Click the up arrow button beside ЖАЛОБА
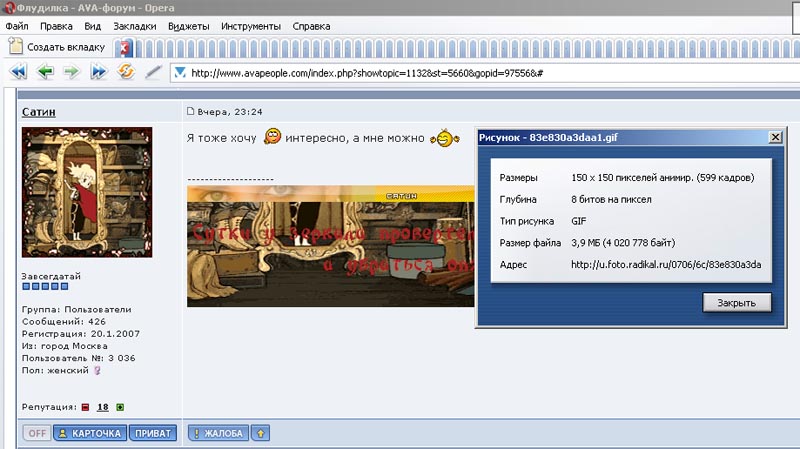 [x=260, y=433]
